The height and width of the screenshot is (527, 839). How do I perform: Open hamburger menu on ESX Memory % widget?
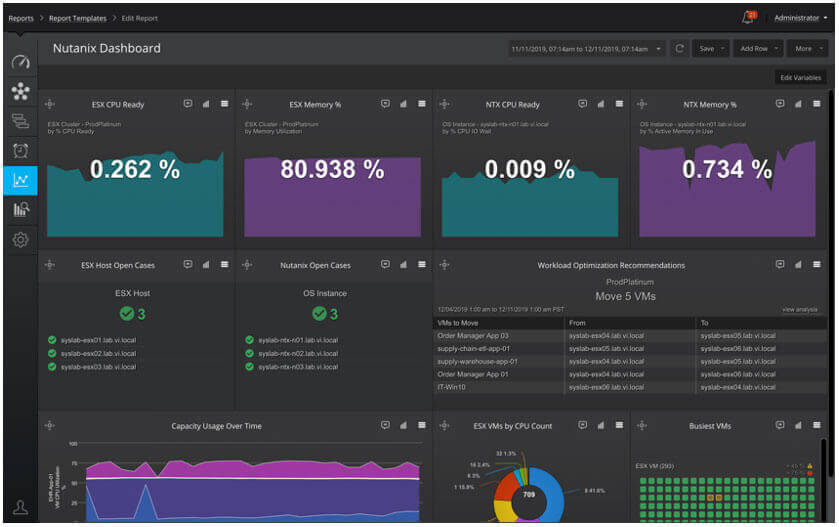422,103
